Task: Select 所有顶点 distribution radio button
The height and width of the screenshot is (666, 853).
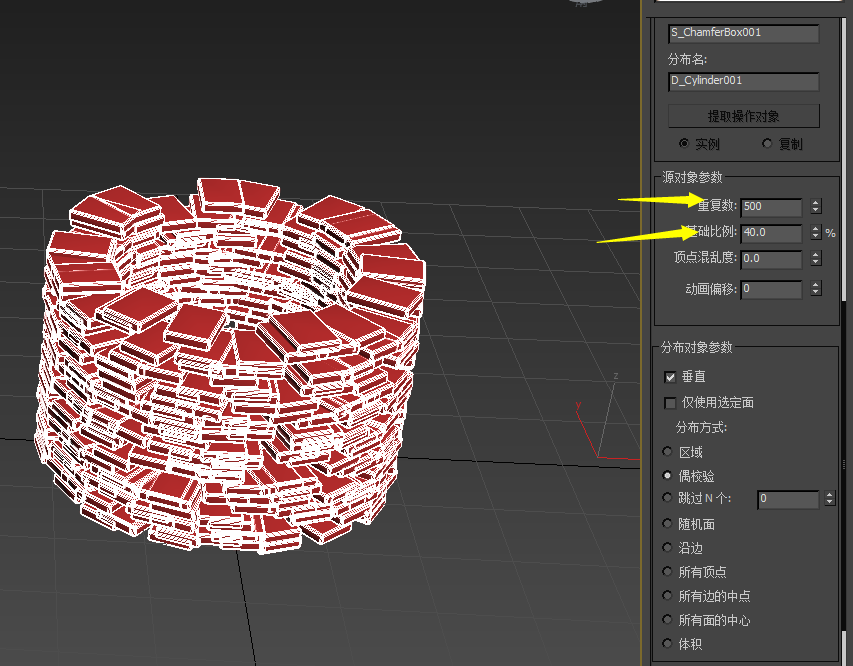Action: (x=668, y=571)
